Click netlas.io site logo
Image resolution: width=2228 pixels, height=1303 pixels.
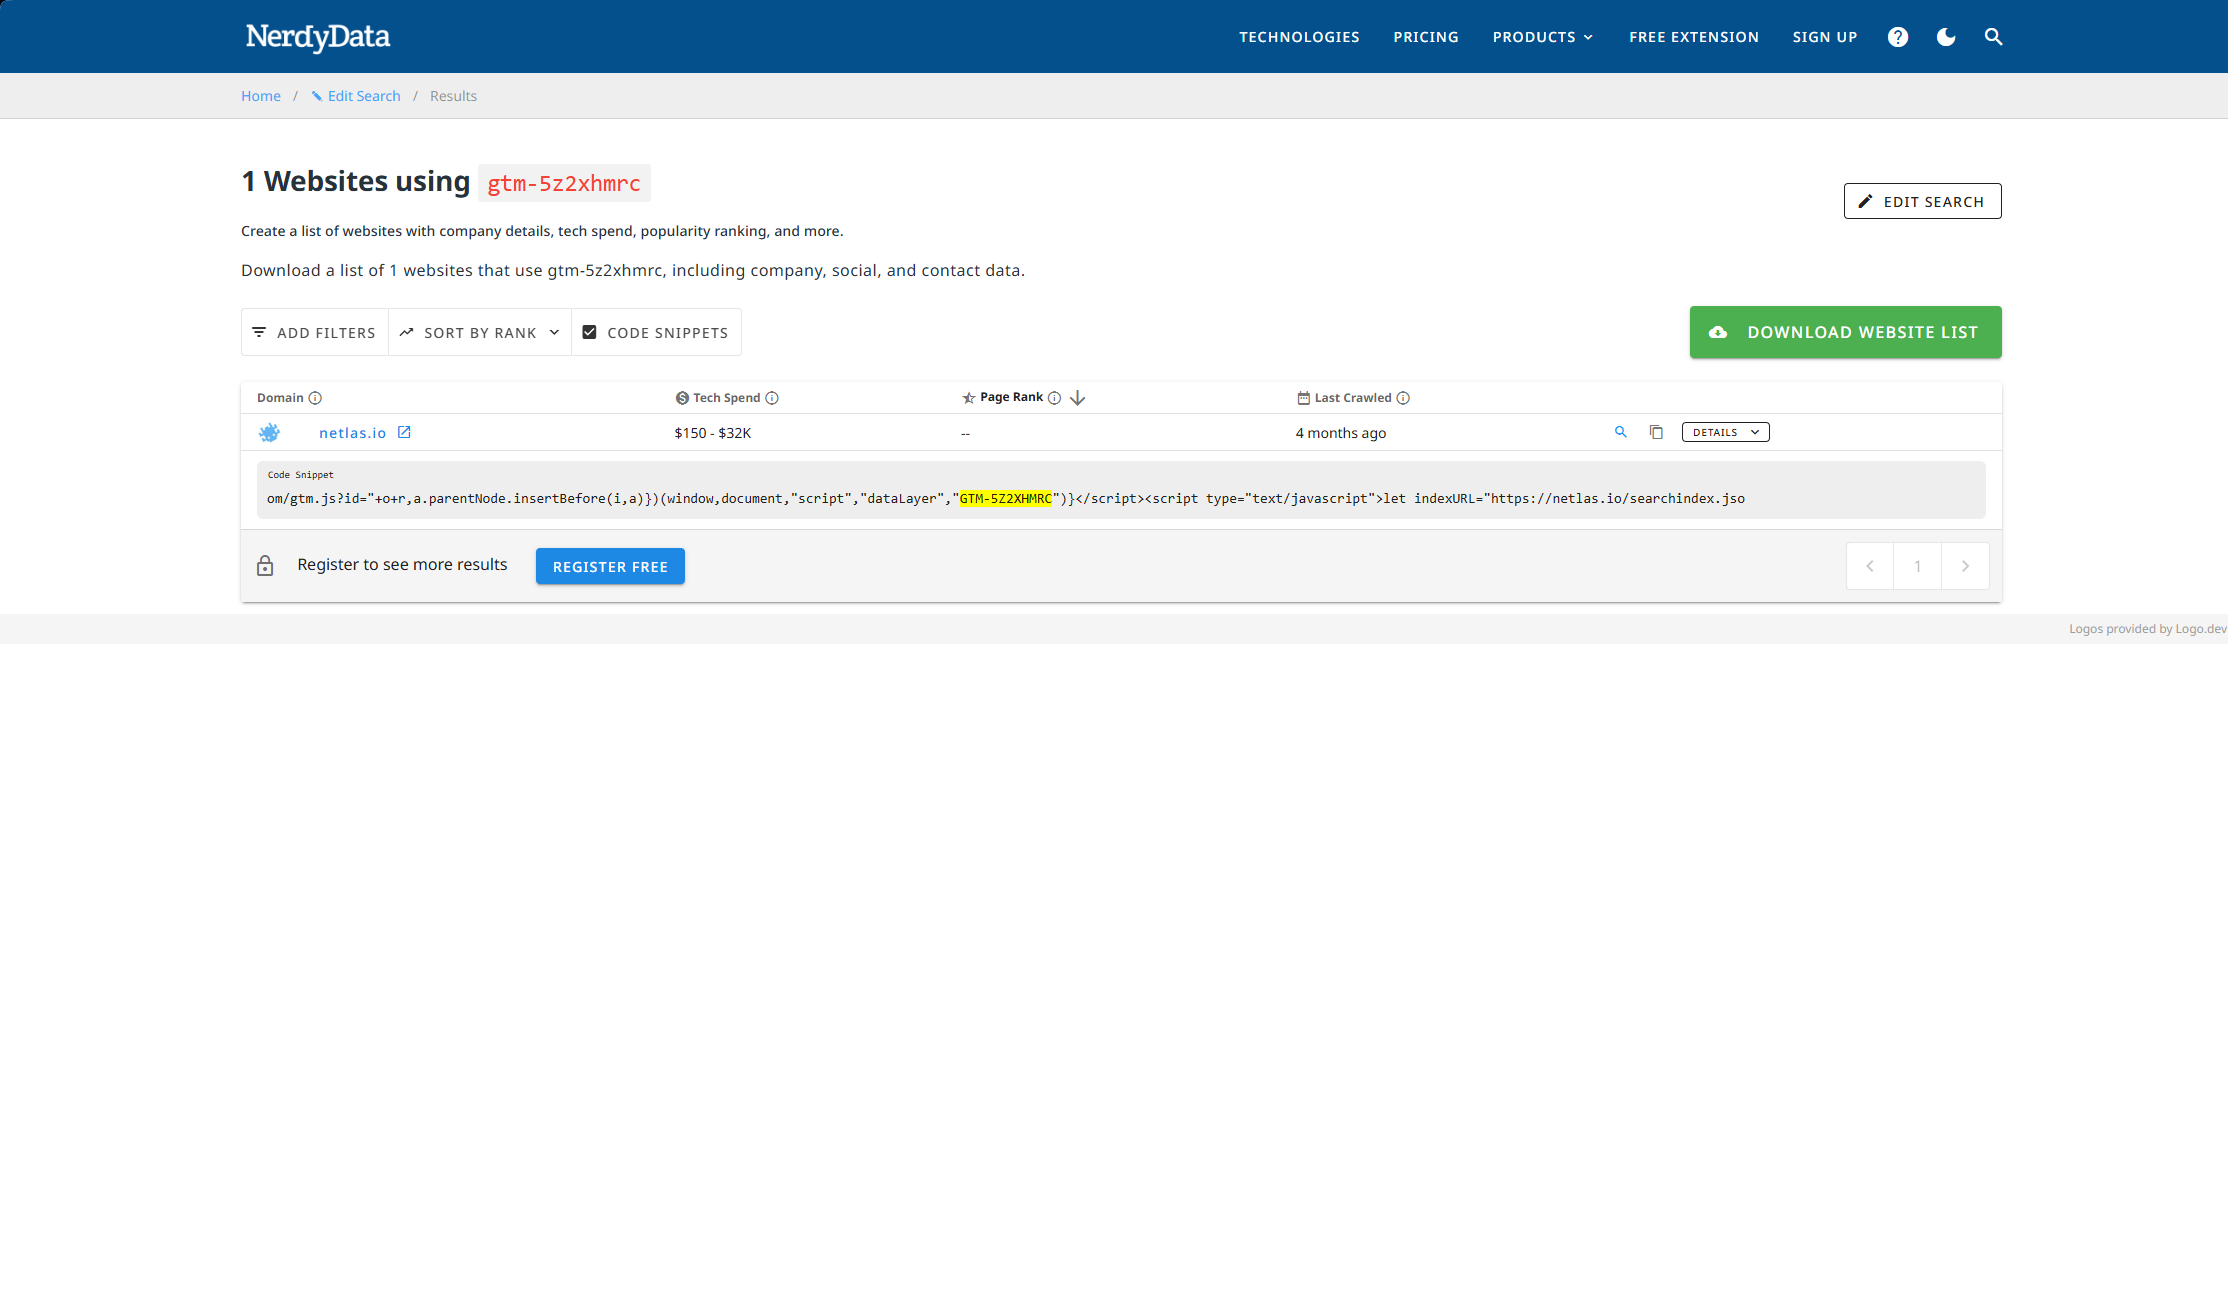(x=269, y=433)
